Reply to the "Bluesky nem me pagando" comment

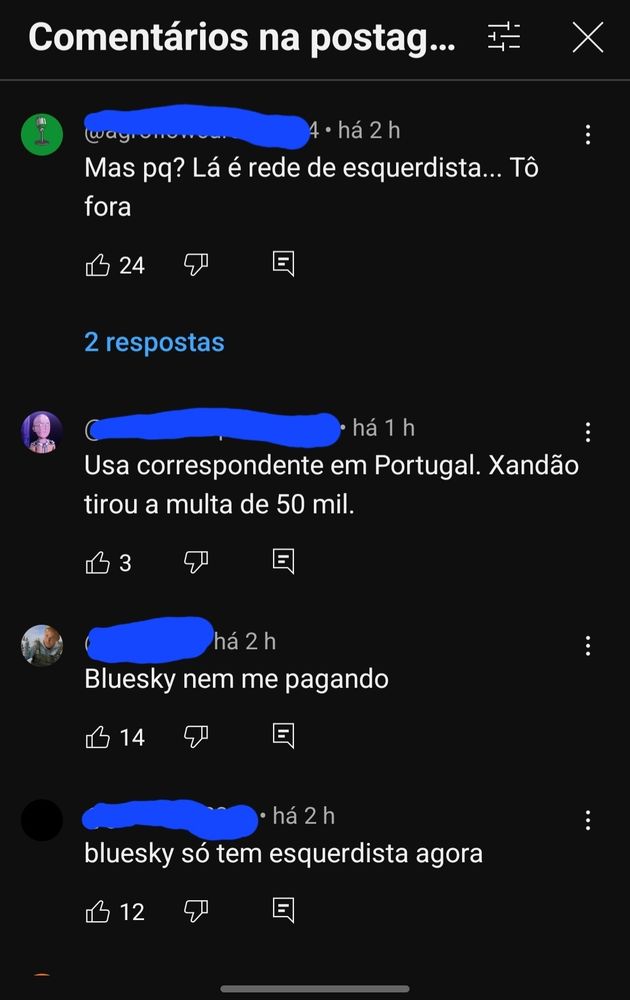click(x=283, y=736)
